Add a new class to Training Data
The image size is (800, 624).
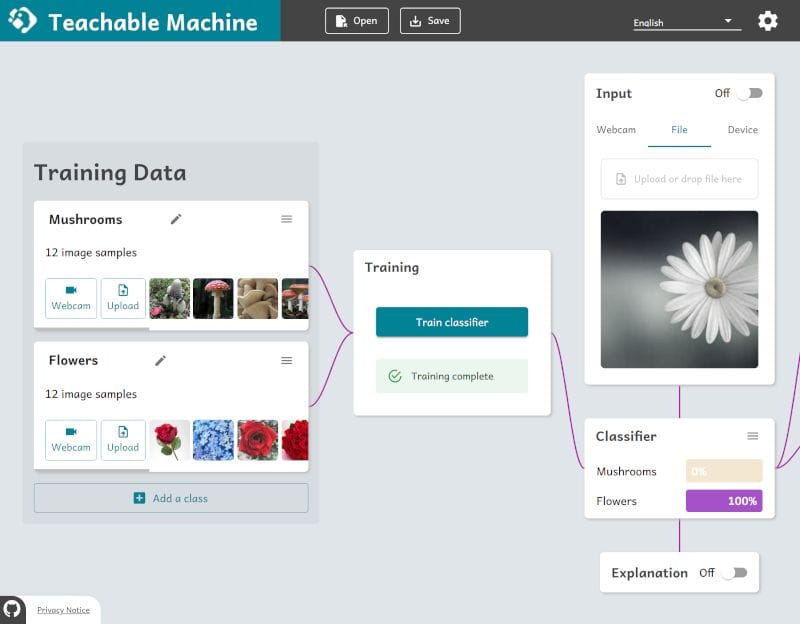(x=171, y=498)
